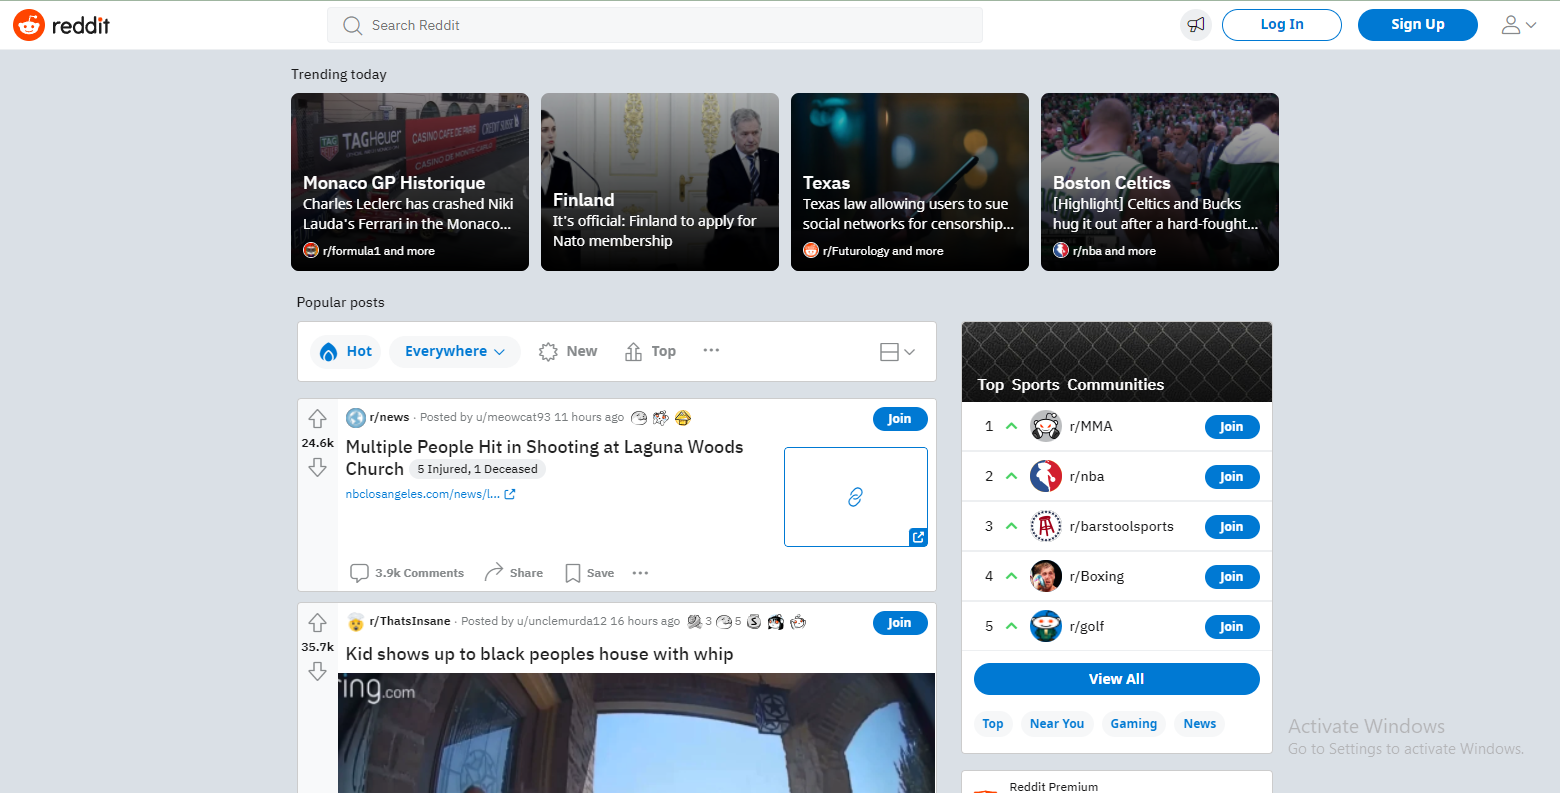
Task: Select the New sort tab
Action: [x=568, y=351]
